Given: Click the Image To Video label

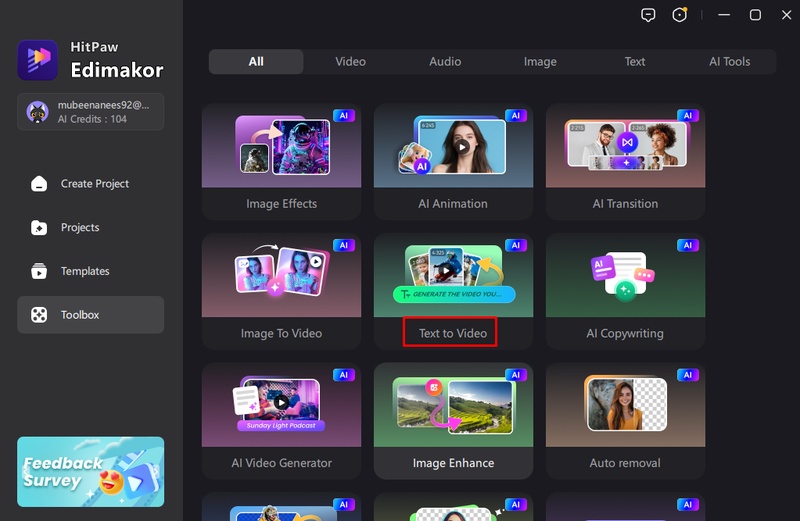Looking at the screenshot, I should [x=281, y=333].
